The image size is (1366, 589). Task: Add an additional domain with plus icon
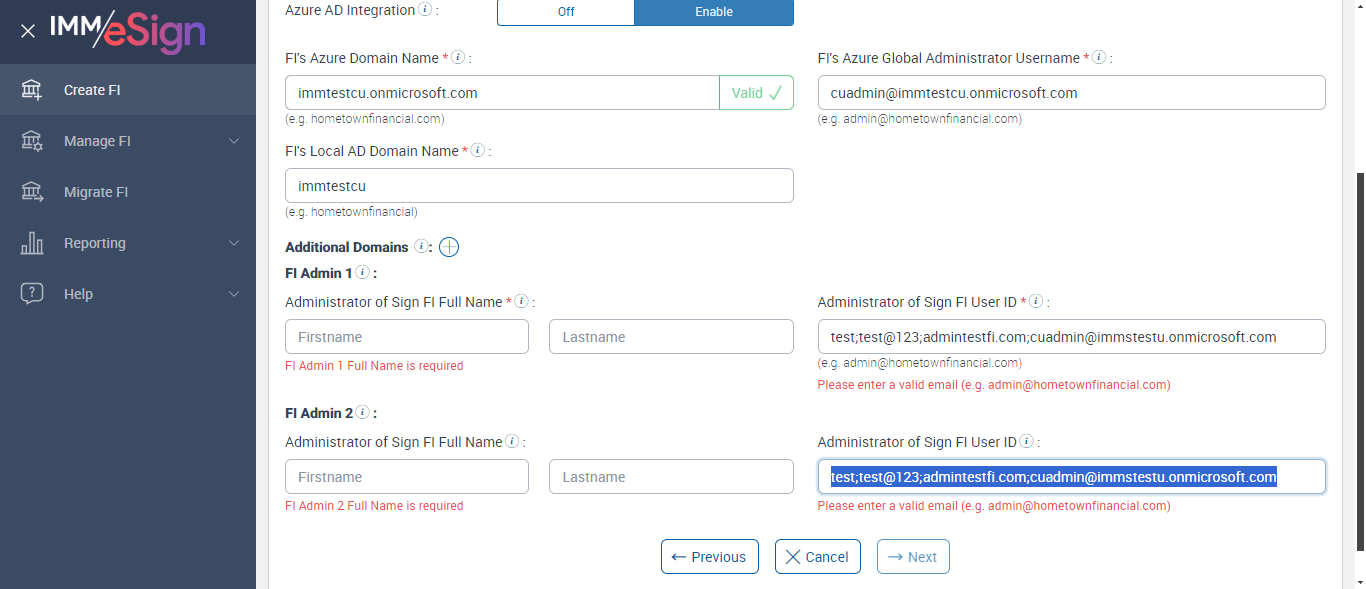[x=449, y=247]
